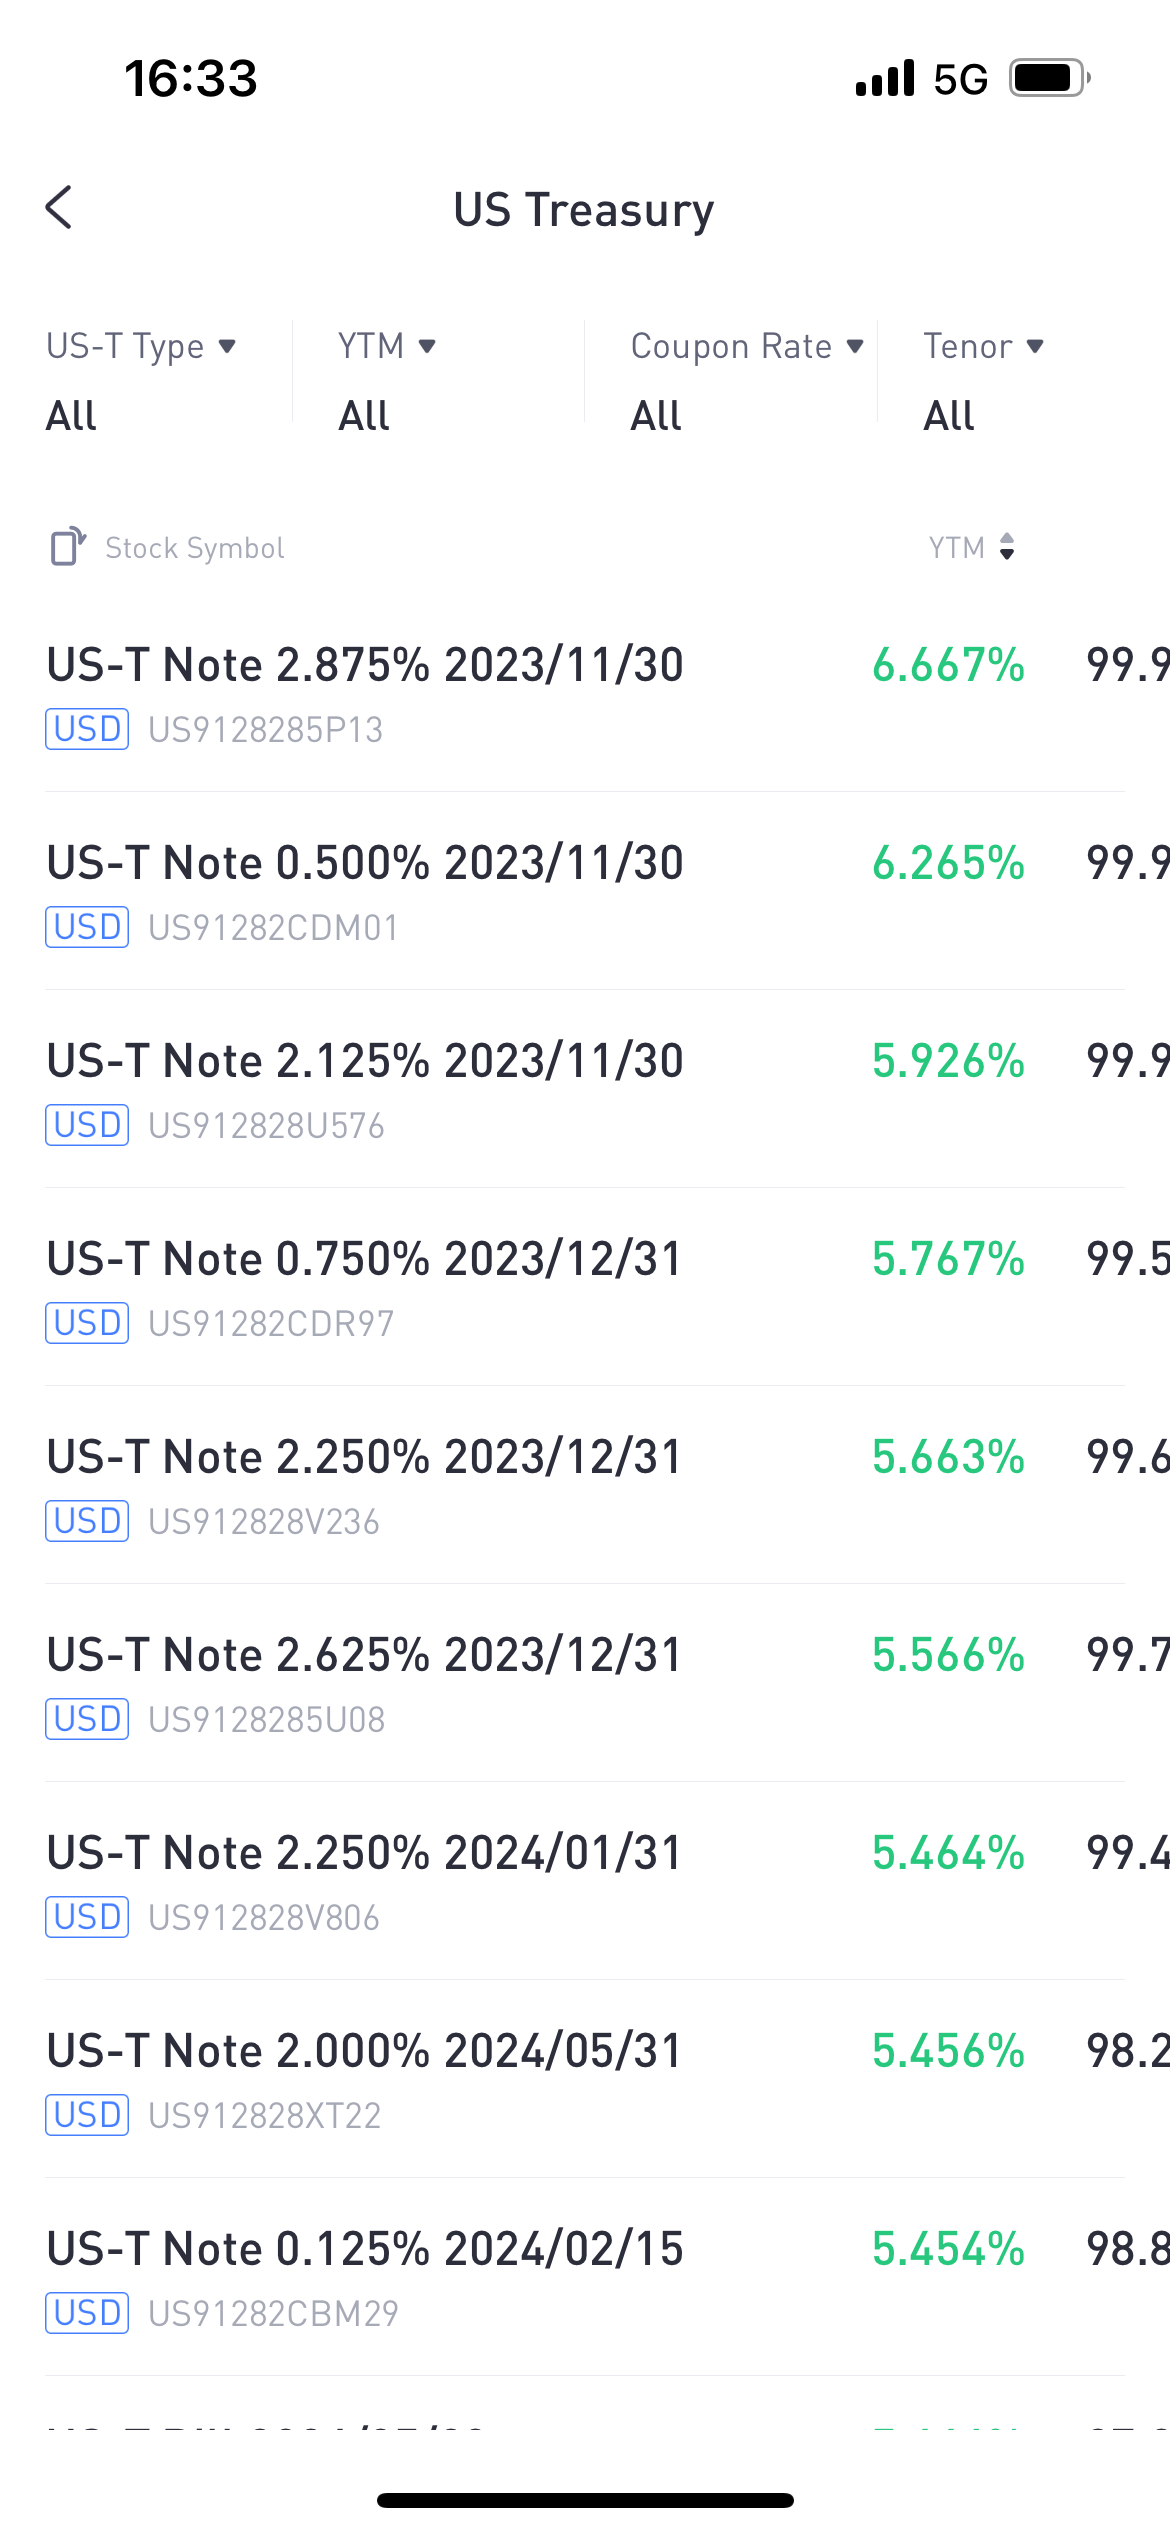Tap the Stock Symbol switch icon
This screenshot has height=2532, width=1170.
pos(68,547)
